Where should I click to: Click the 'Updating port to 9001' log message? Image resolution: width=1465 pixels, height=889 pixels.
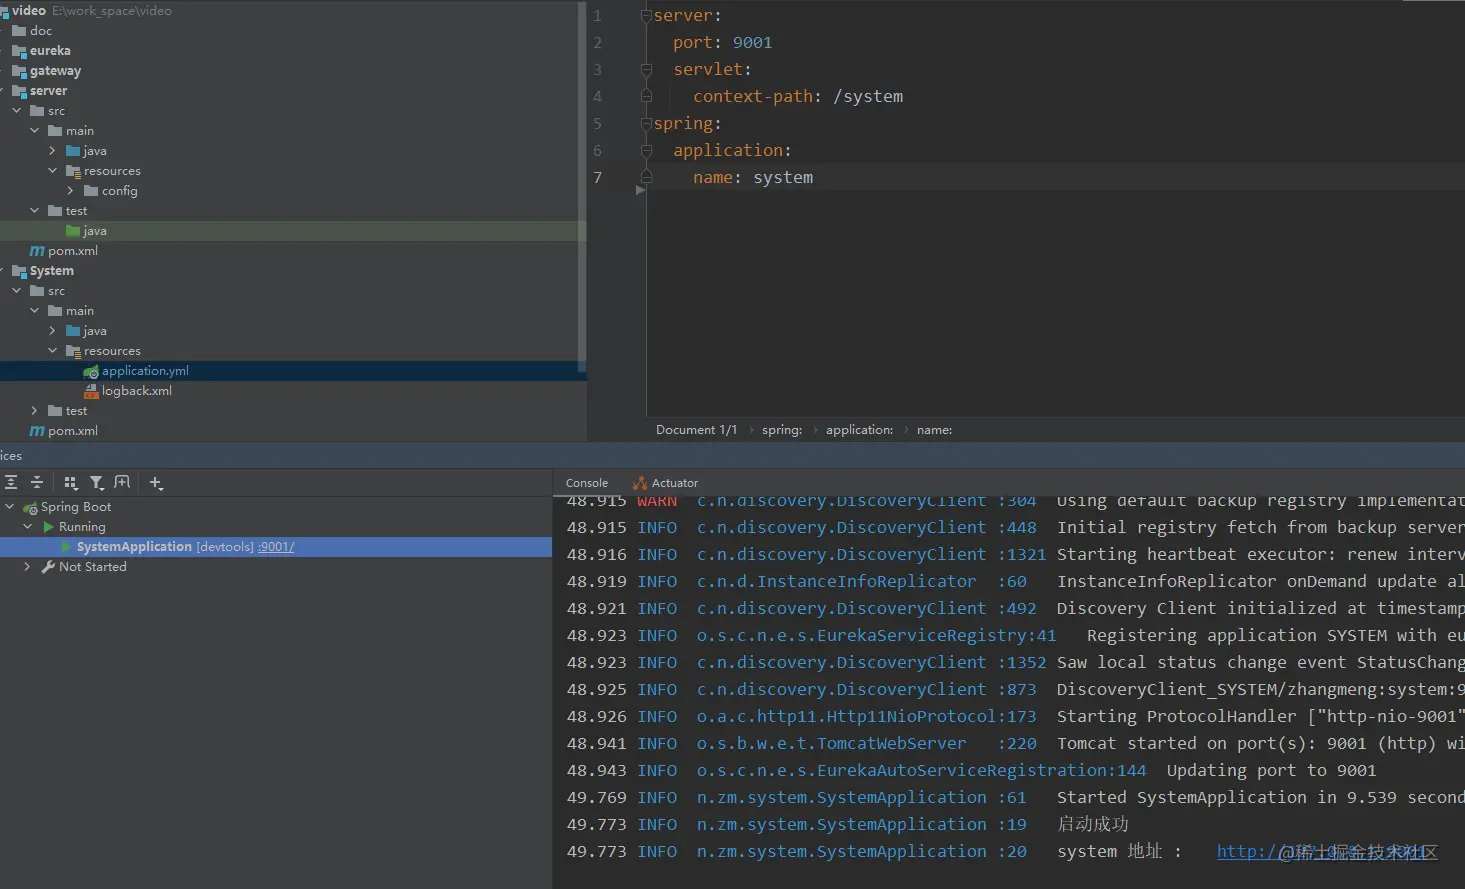point(1272,771)
